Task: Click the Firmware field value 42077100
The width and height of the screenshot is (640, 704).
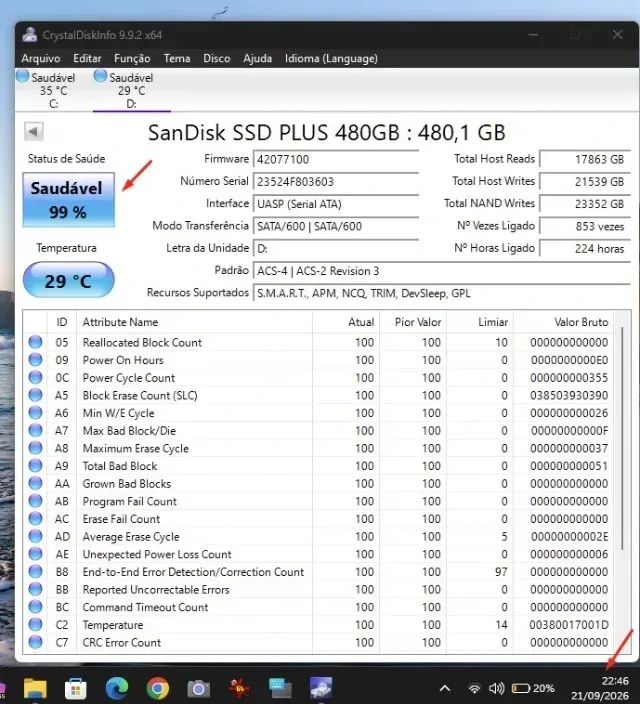Action: click(x=336, y=159)
